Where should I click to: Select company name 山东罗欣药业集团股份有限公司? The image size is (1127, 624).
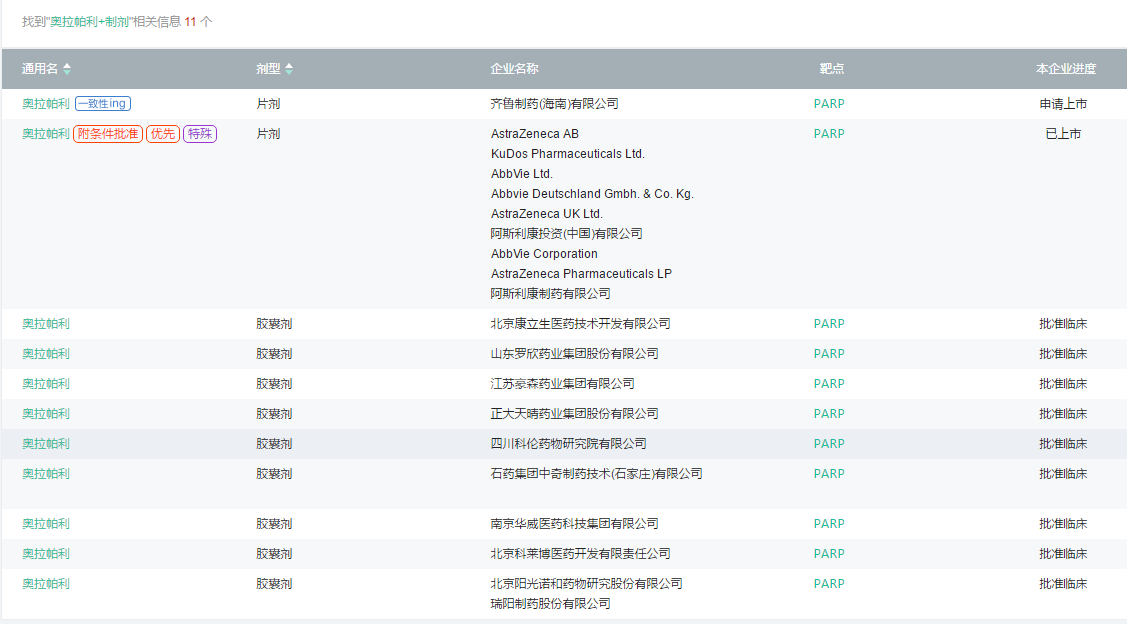(574, 354)
